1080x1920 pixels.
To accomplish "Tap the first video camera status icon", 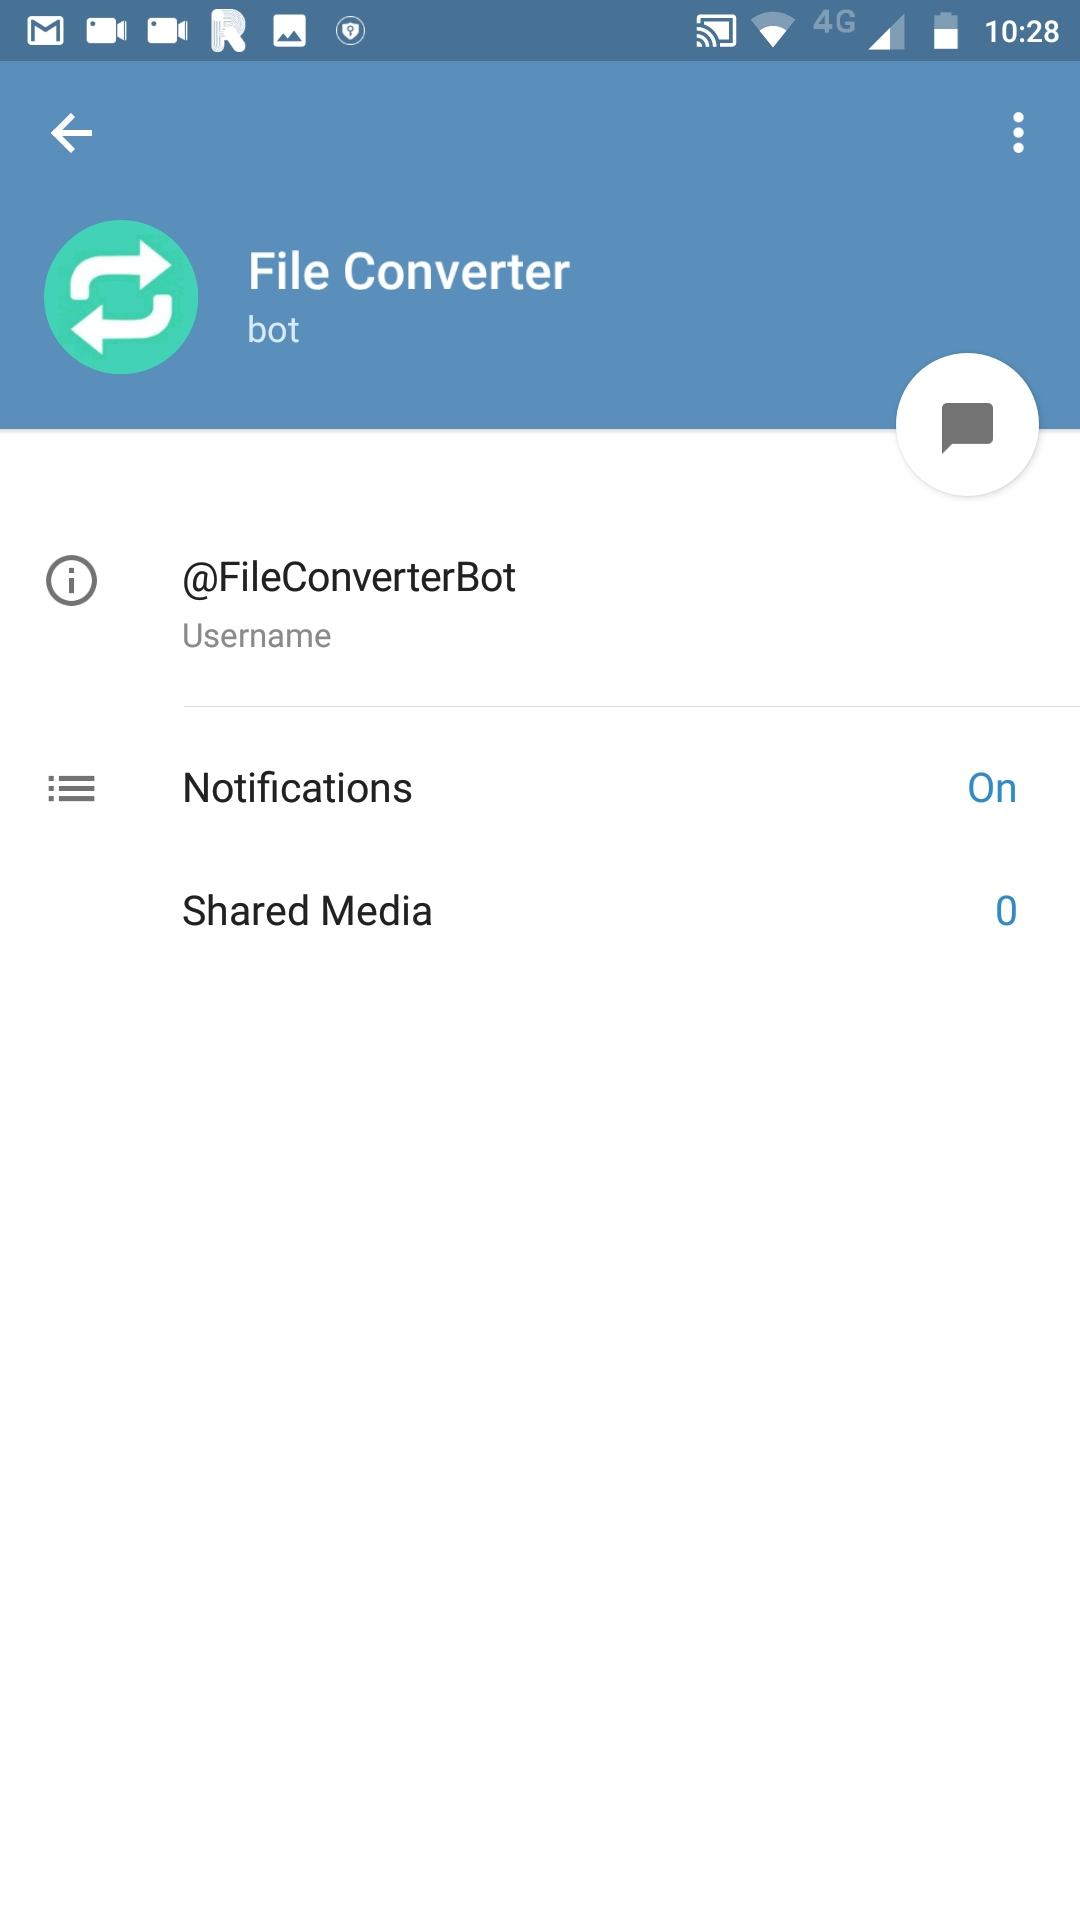I will 106,31.
